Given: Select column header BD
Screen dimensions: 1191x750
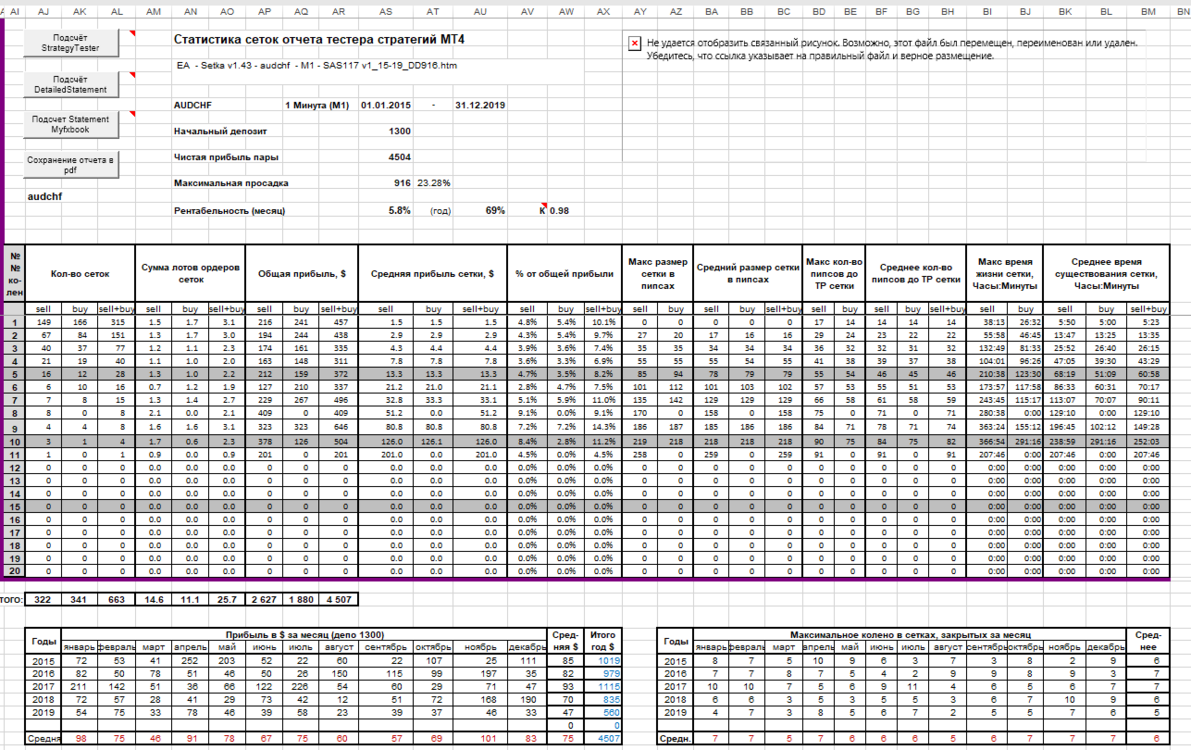Looking at the screenshot, I should tap(819, 11).
